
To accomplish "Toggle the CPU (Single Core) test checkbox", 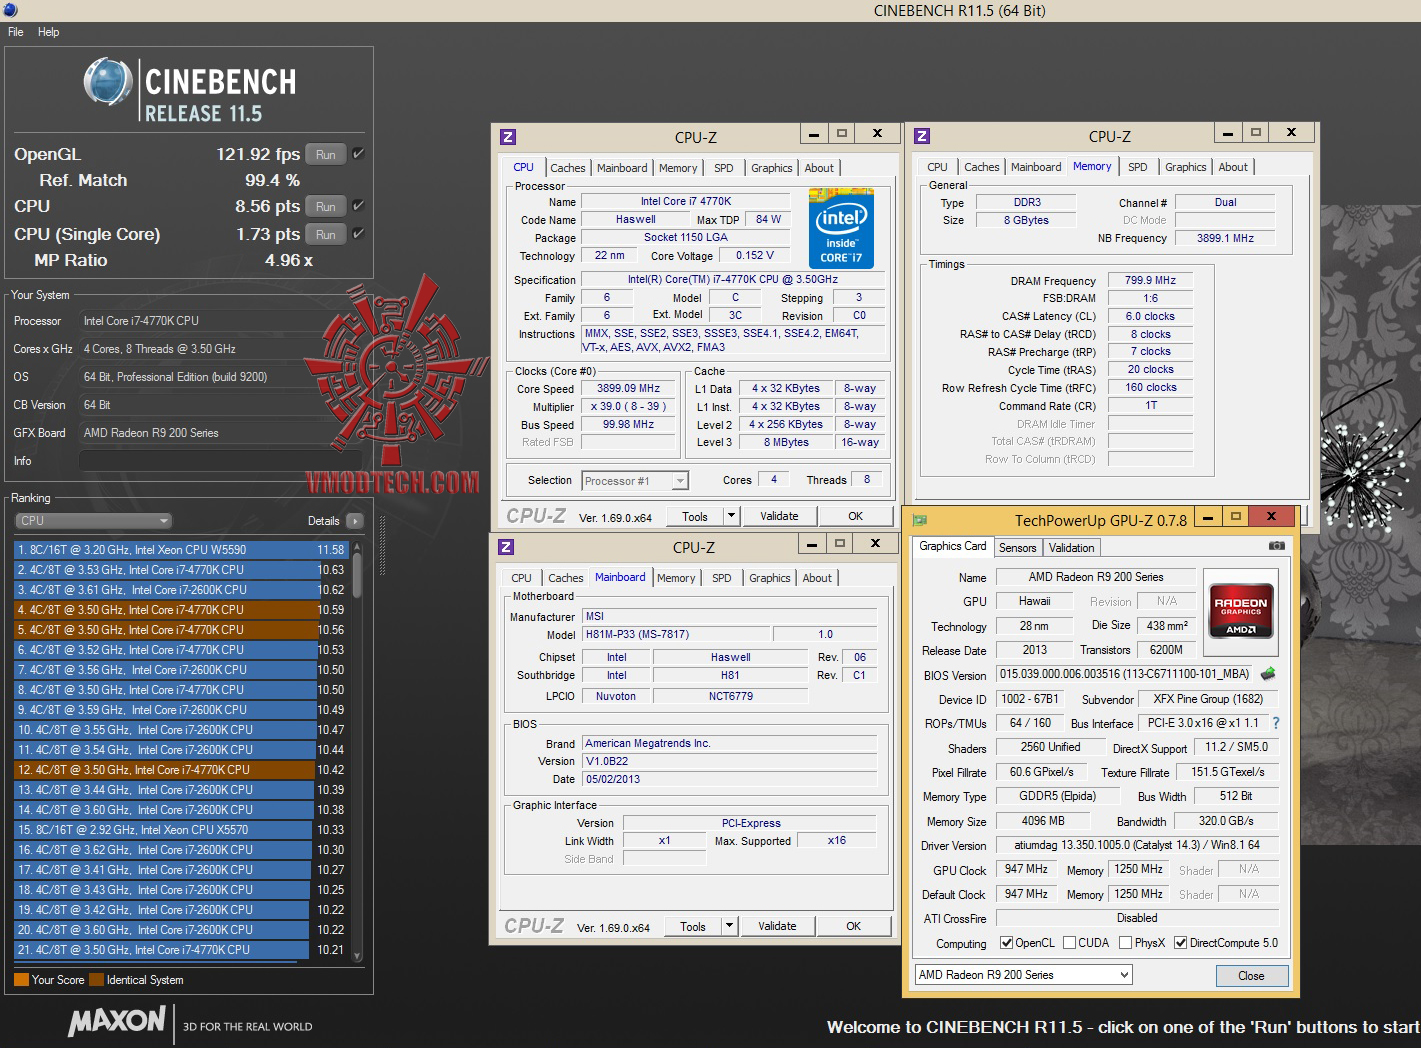I will tap(358, 234).
